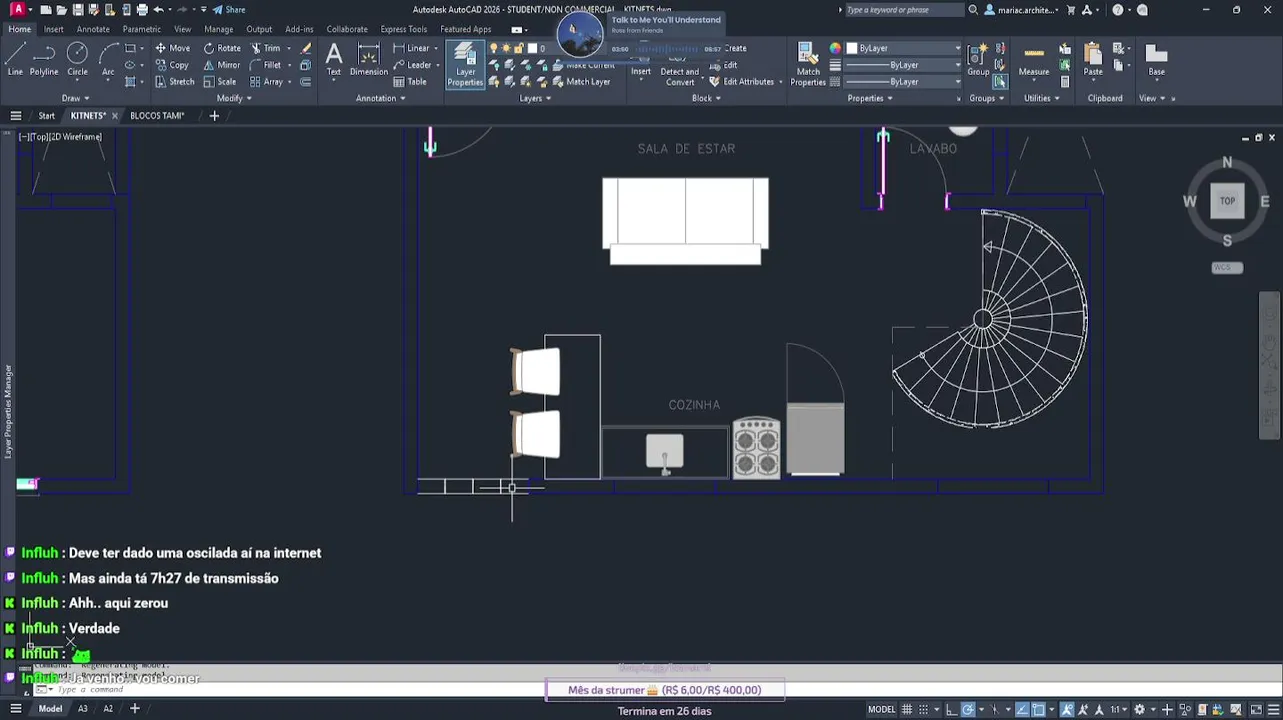This screenshot has width=1283, height=720.
Task: Expand the Utilities panel dropdown
Action: coord(1042,98)
